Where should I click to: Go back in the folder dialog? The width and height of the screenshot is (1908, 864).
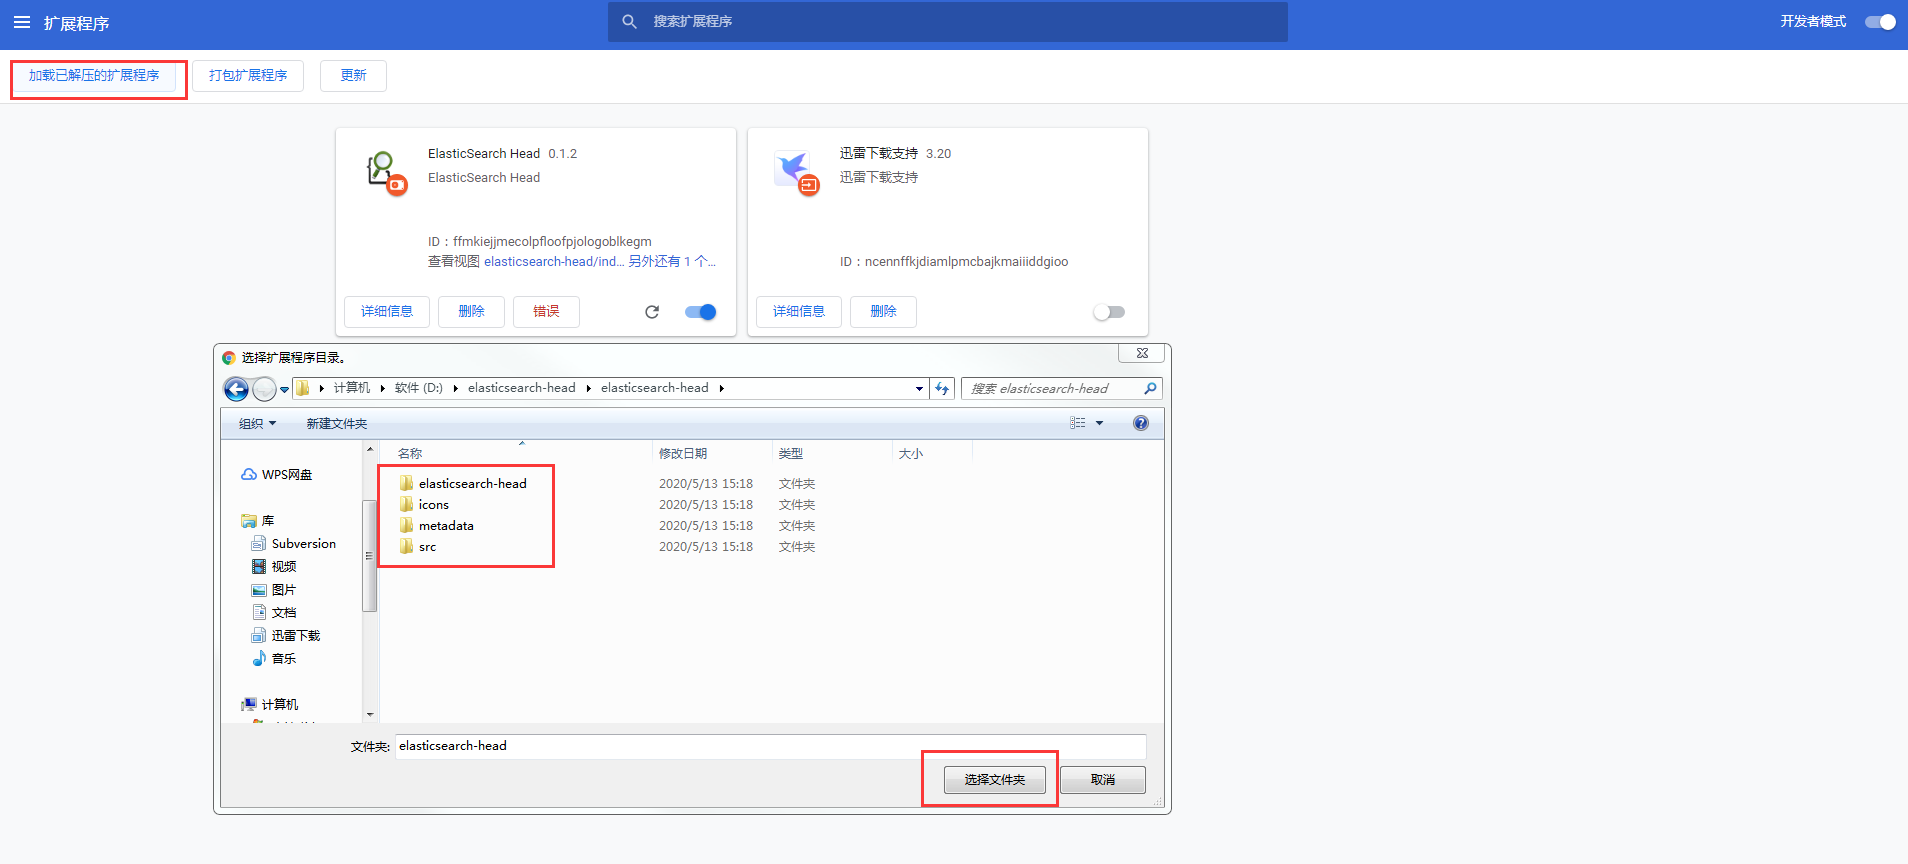pyautogui.click(x=236, y=389)
